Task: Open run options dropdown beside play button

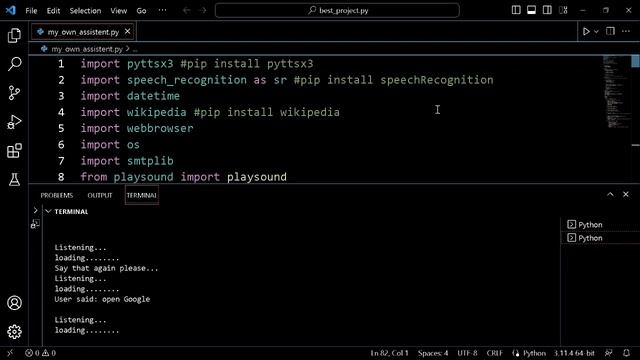Action: tap(596, 31)
